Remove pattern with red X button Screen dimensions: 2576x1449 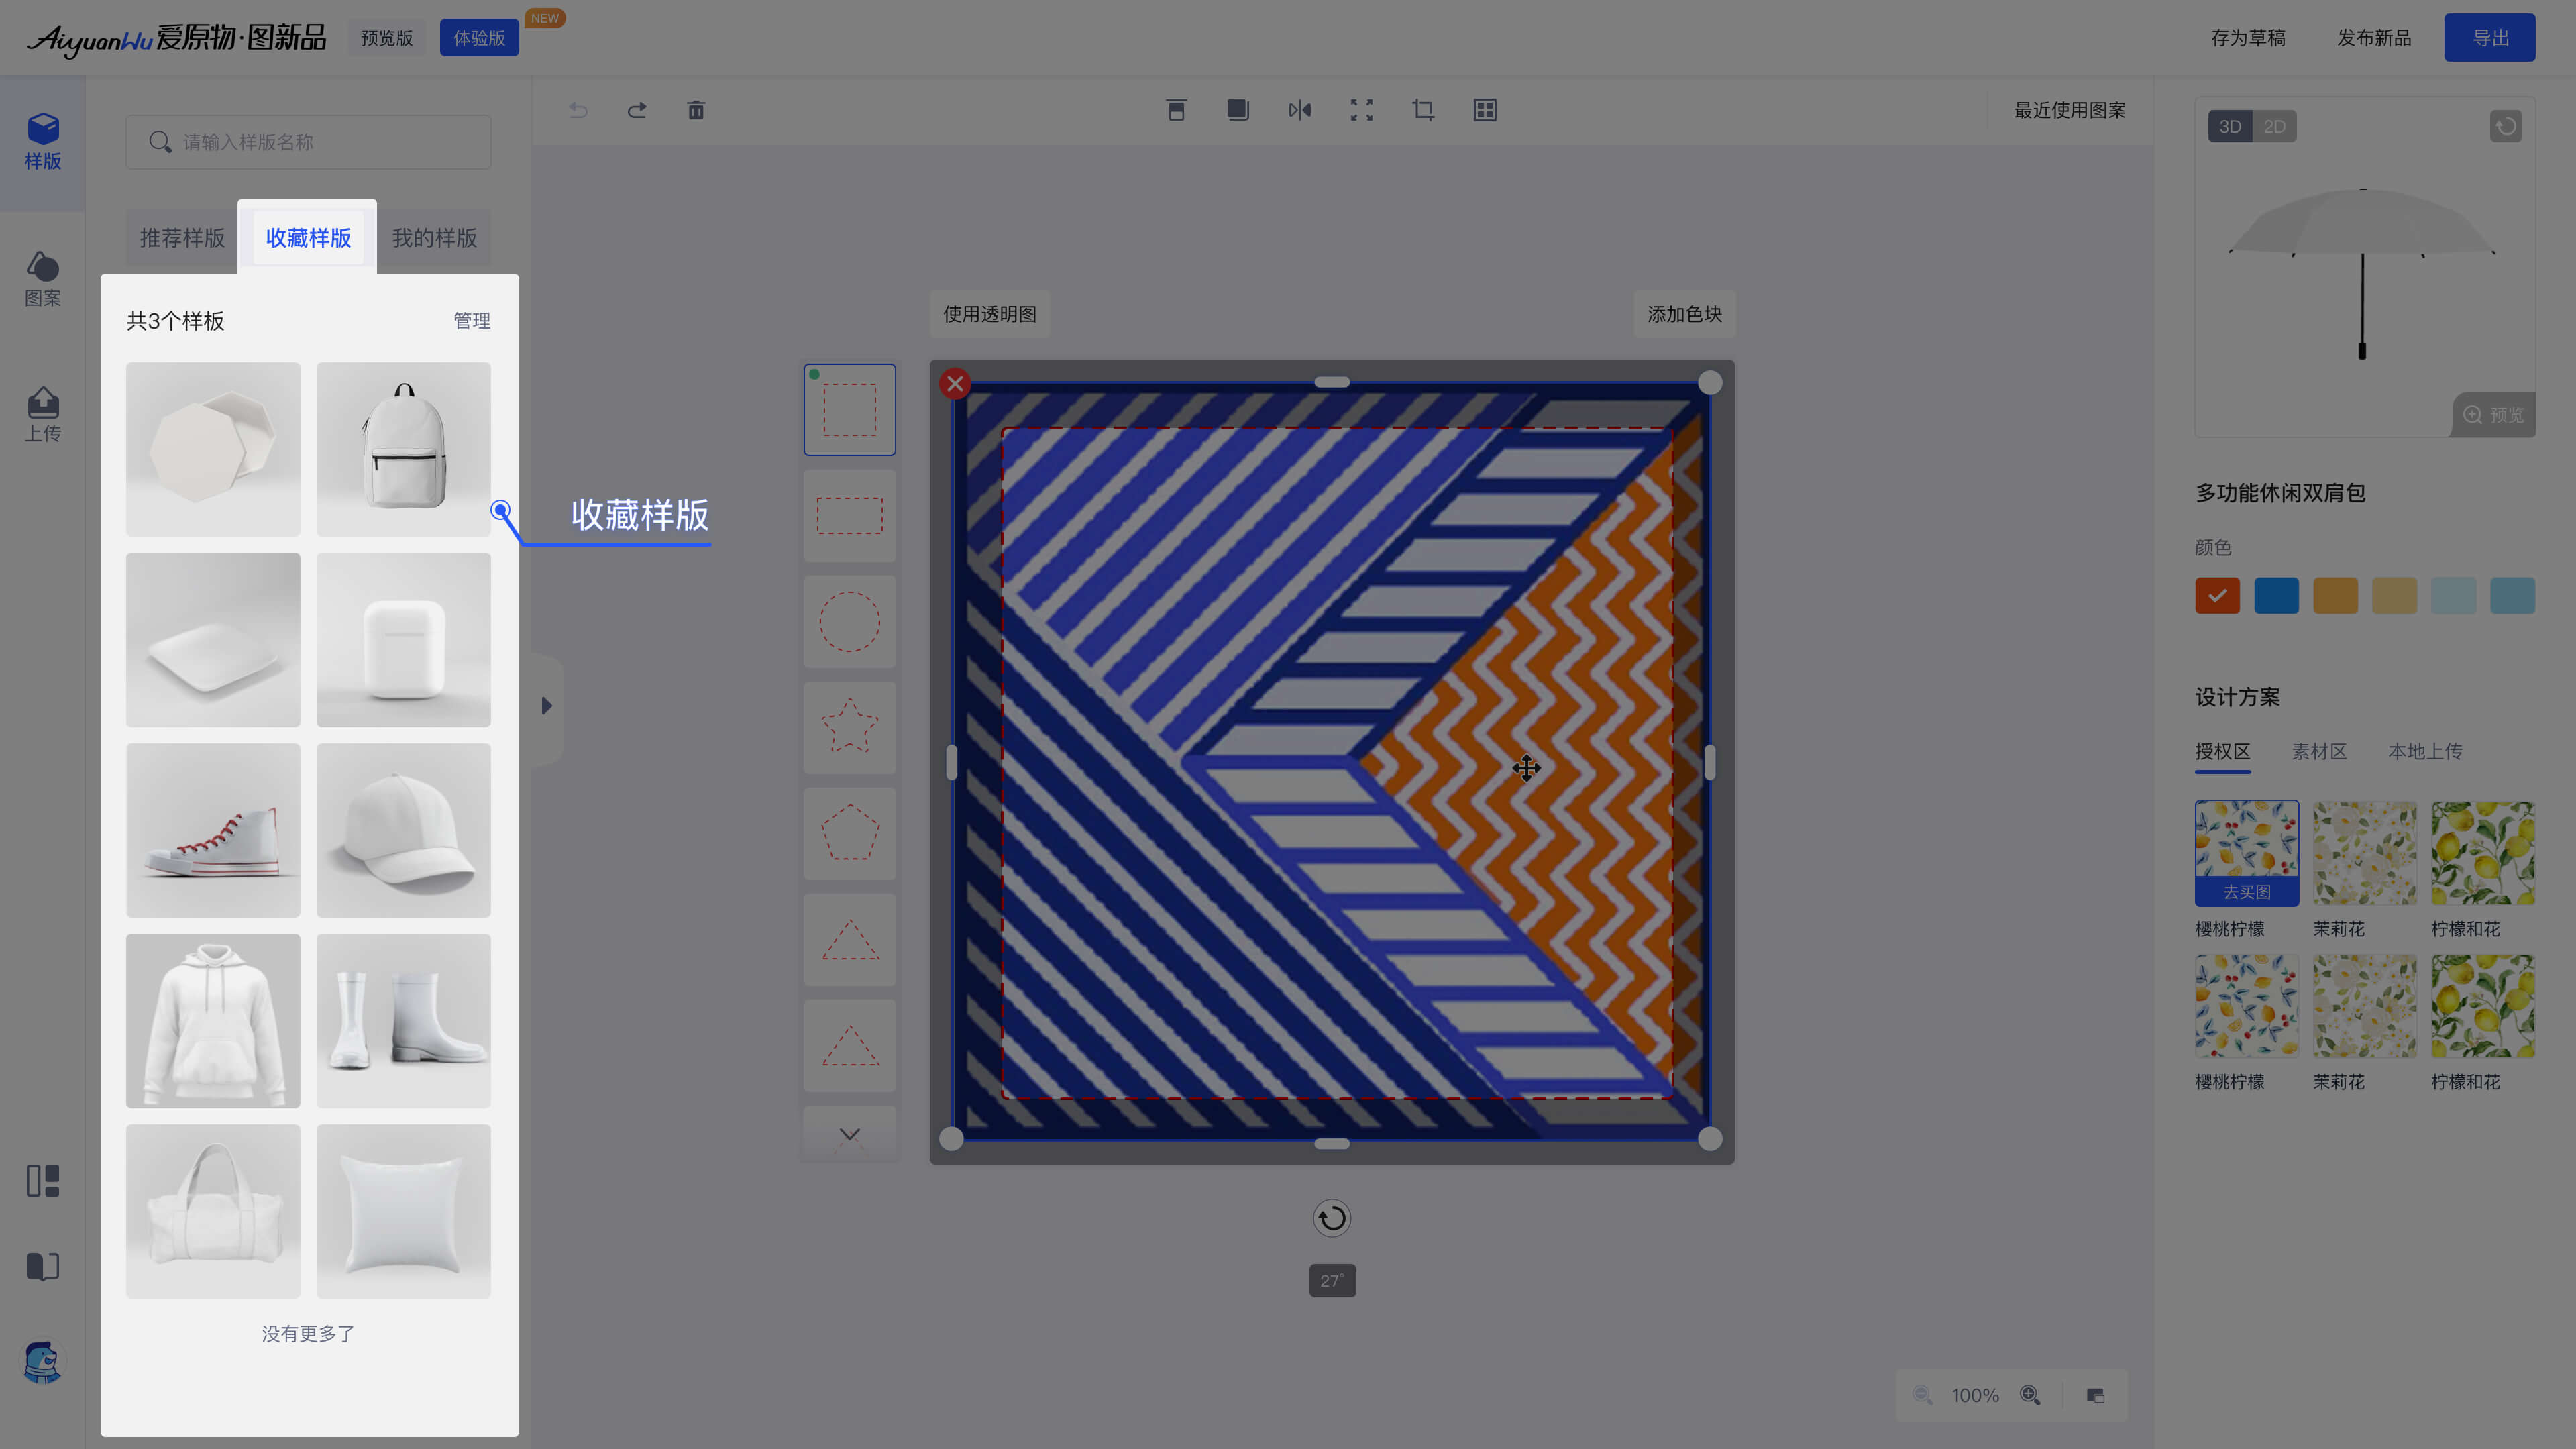point(955,383)
